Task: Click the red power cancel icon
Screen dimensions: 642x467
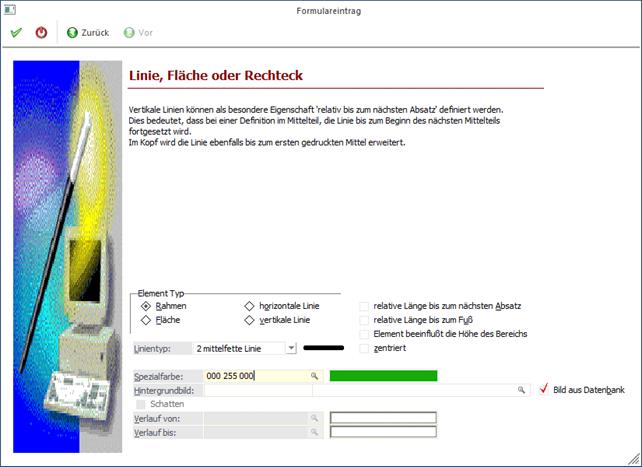Action: coord(41,32)
